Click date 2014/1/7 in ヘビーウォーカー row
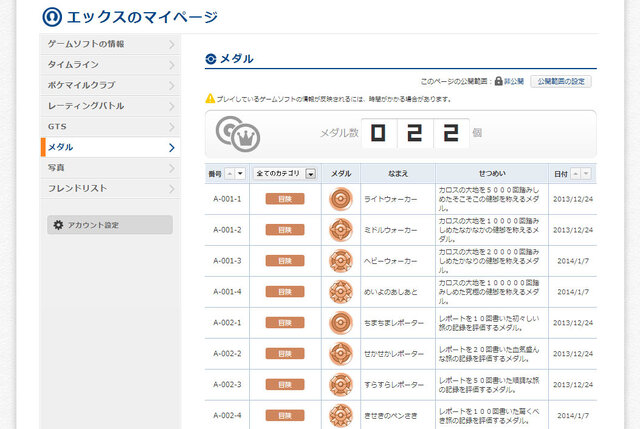Viewport: 640px width, 429px height. [x=573, y=261]
